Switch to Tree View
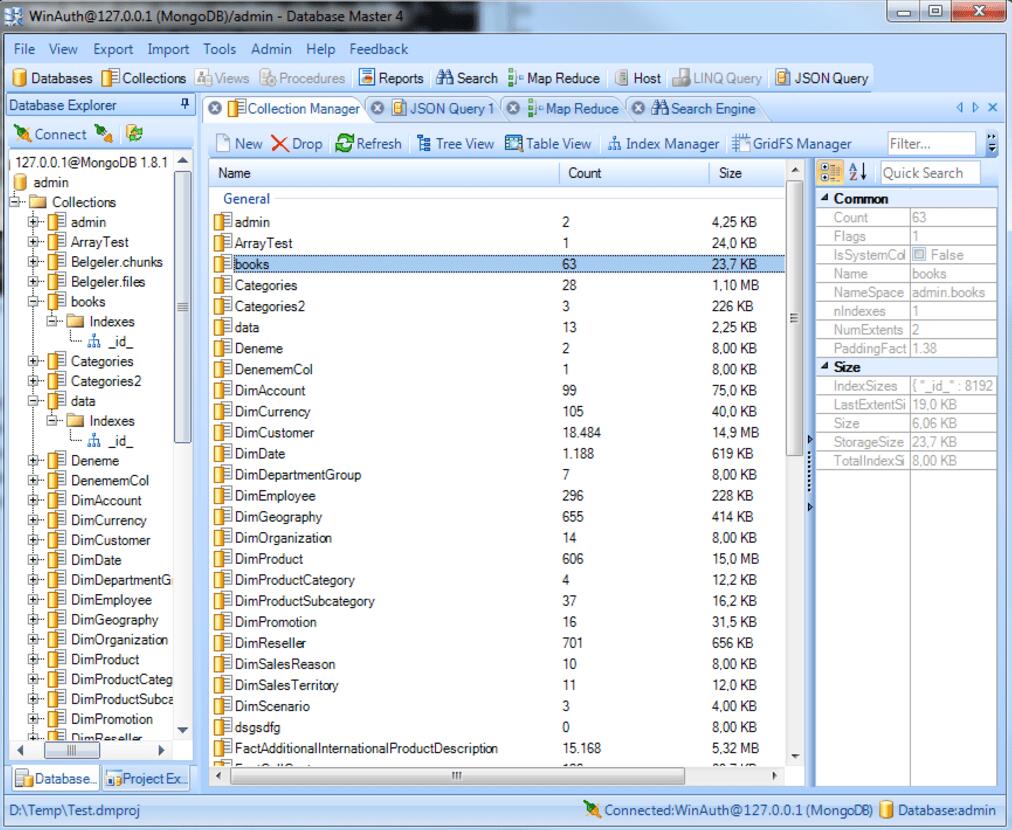This screenshot has width=1012, height=830. pos(456,143)
